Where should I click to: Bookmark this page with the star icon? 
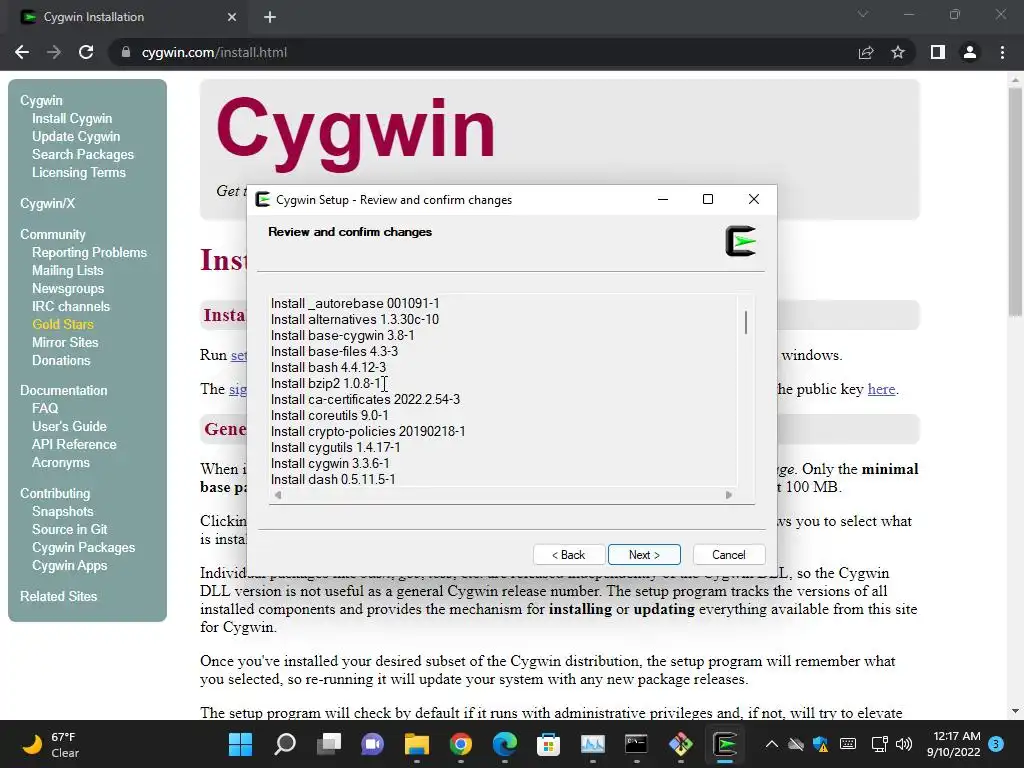(x=898, y=52)
